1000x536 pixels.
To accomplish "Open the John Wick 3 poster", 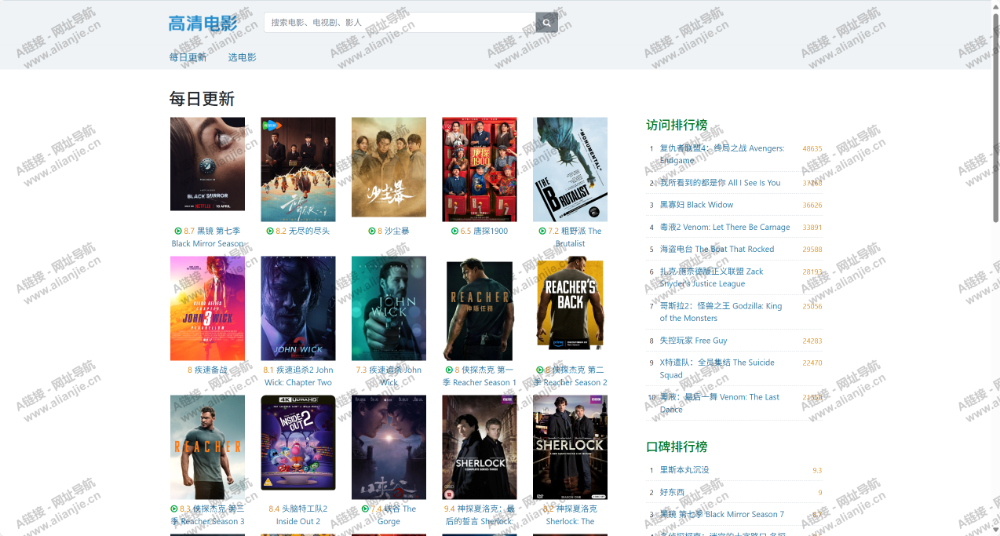I will (x=207, y=308).
